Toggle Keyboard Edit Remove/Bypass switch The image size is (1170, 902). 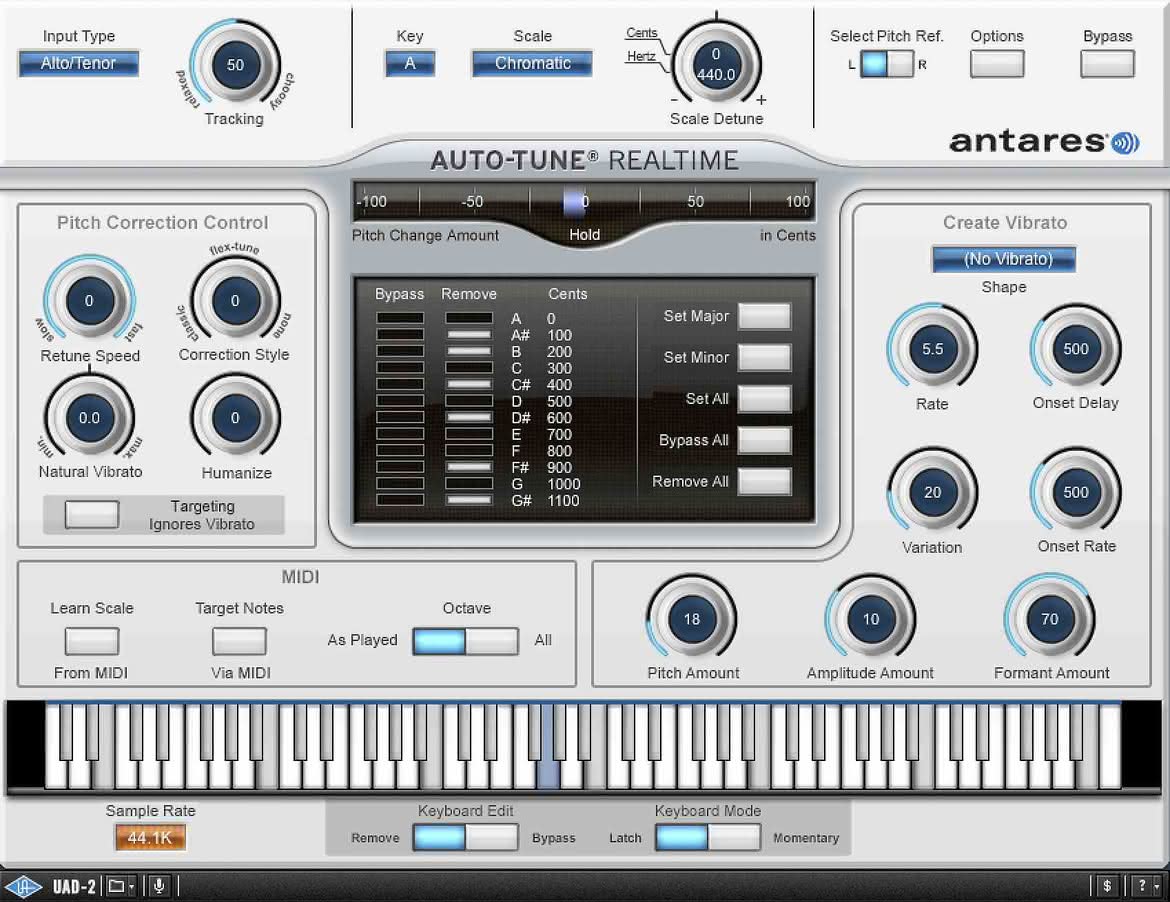(466, 837)
